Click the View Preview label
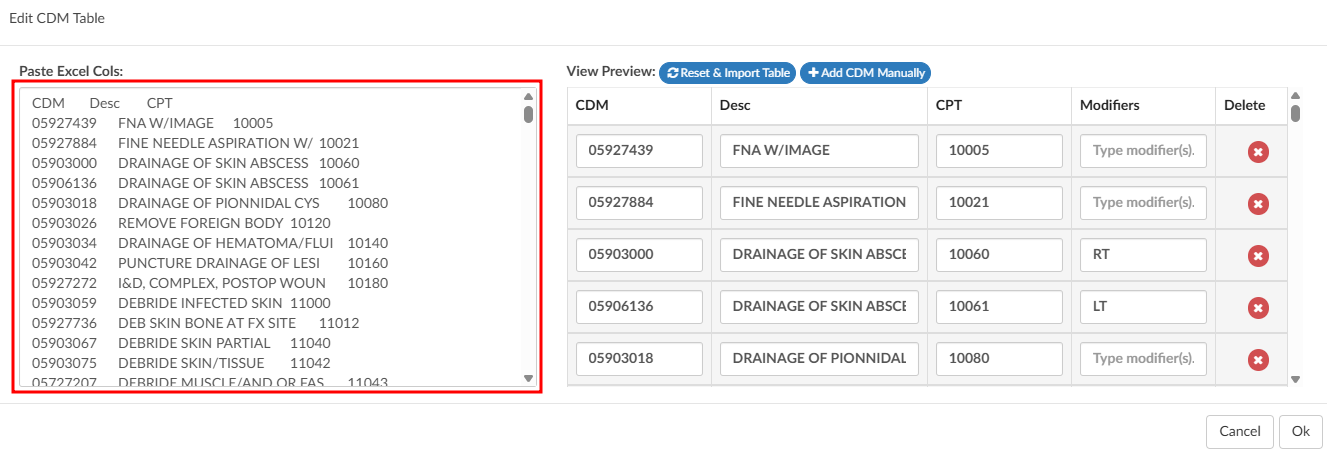1327x459 pixels. tap(610, 71)
